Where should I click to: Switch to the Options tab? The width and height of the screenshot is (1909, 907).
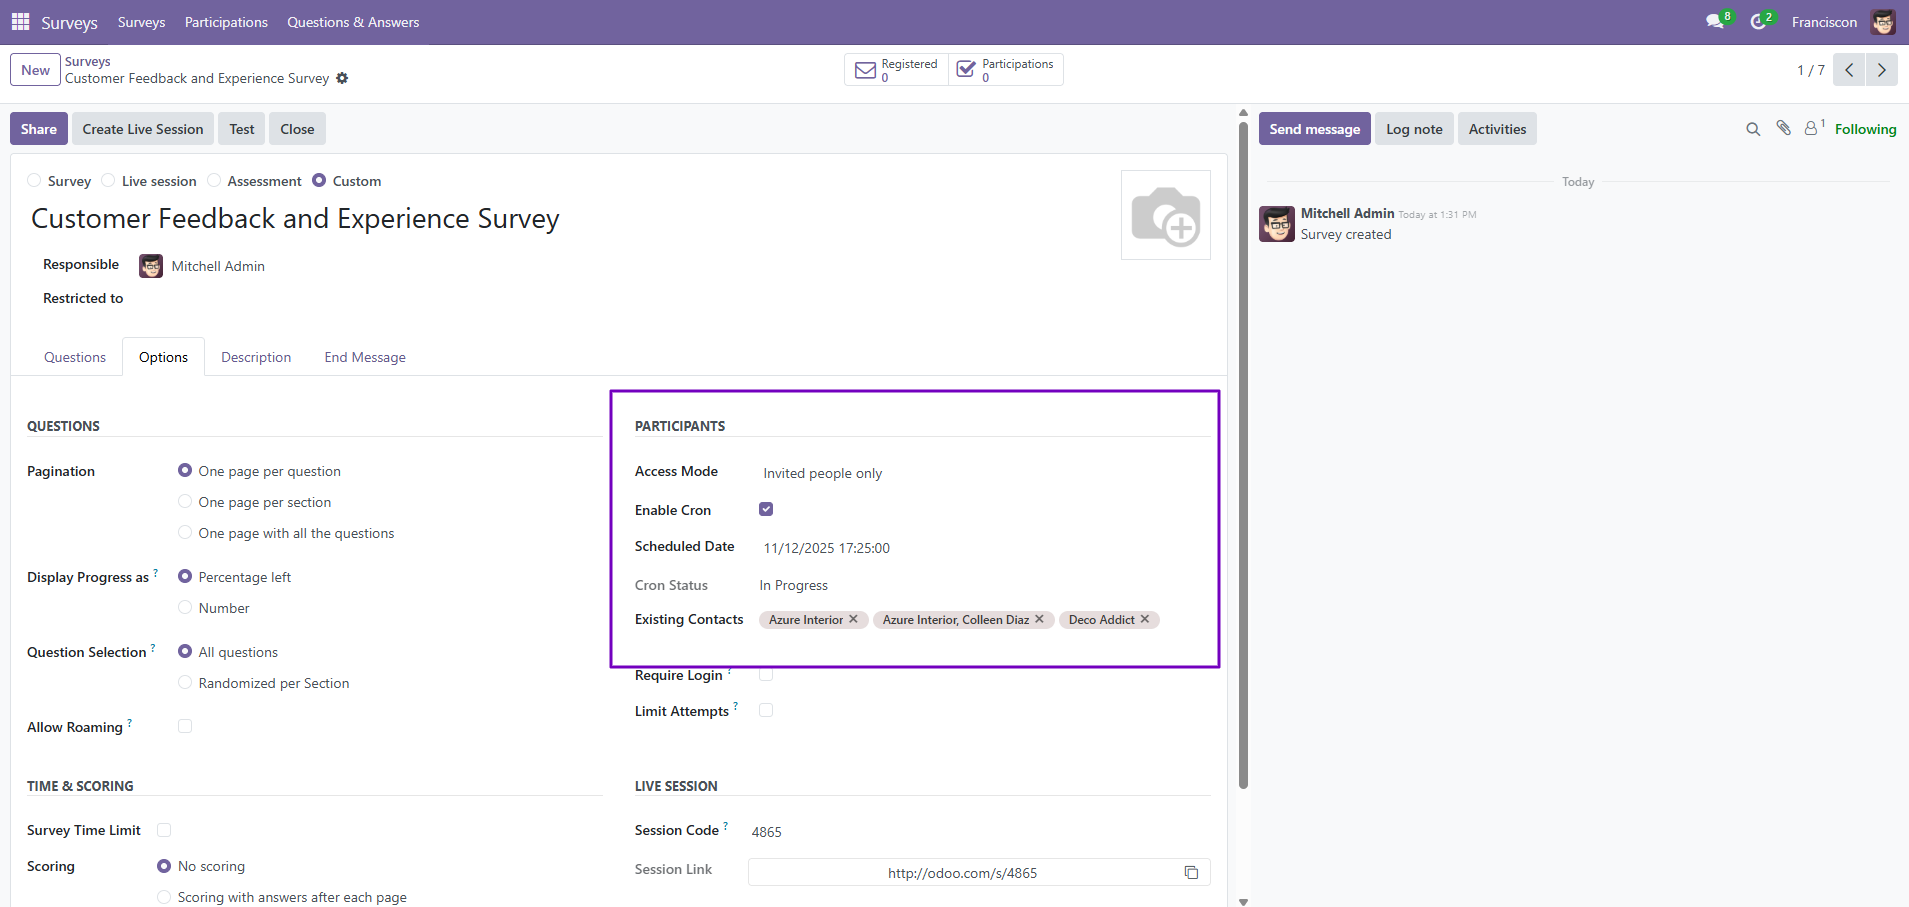click(x=163, y=357)
